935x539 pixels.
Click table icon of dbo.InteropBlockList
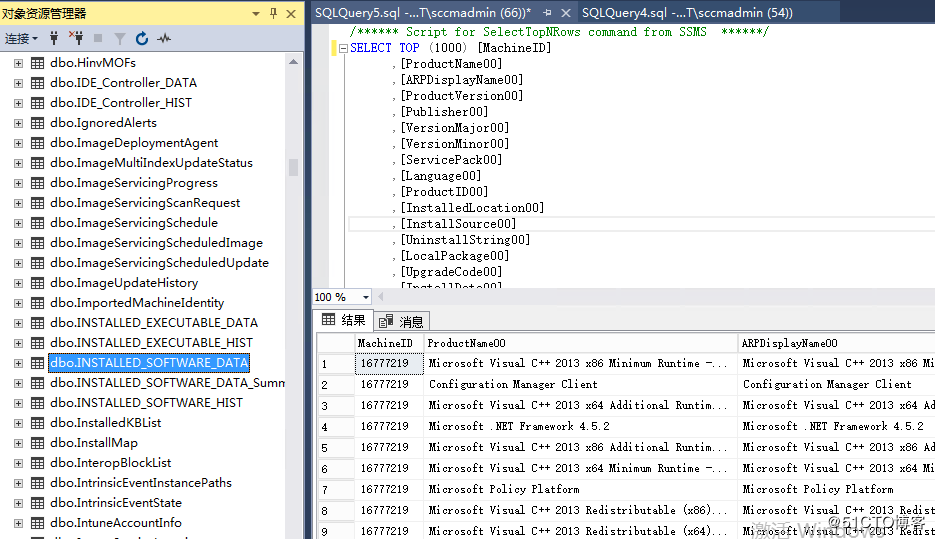click(38, 463)
